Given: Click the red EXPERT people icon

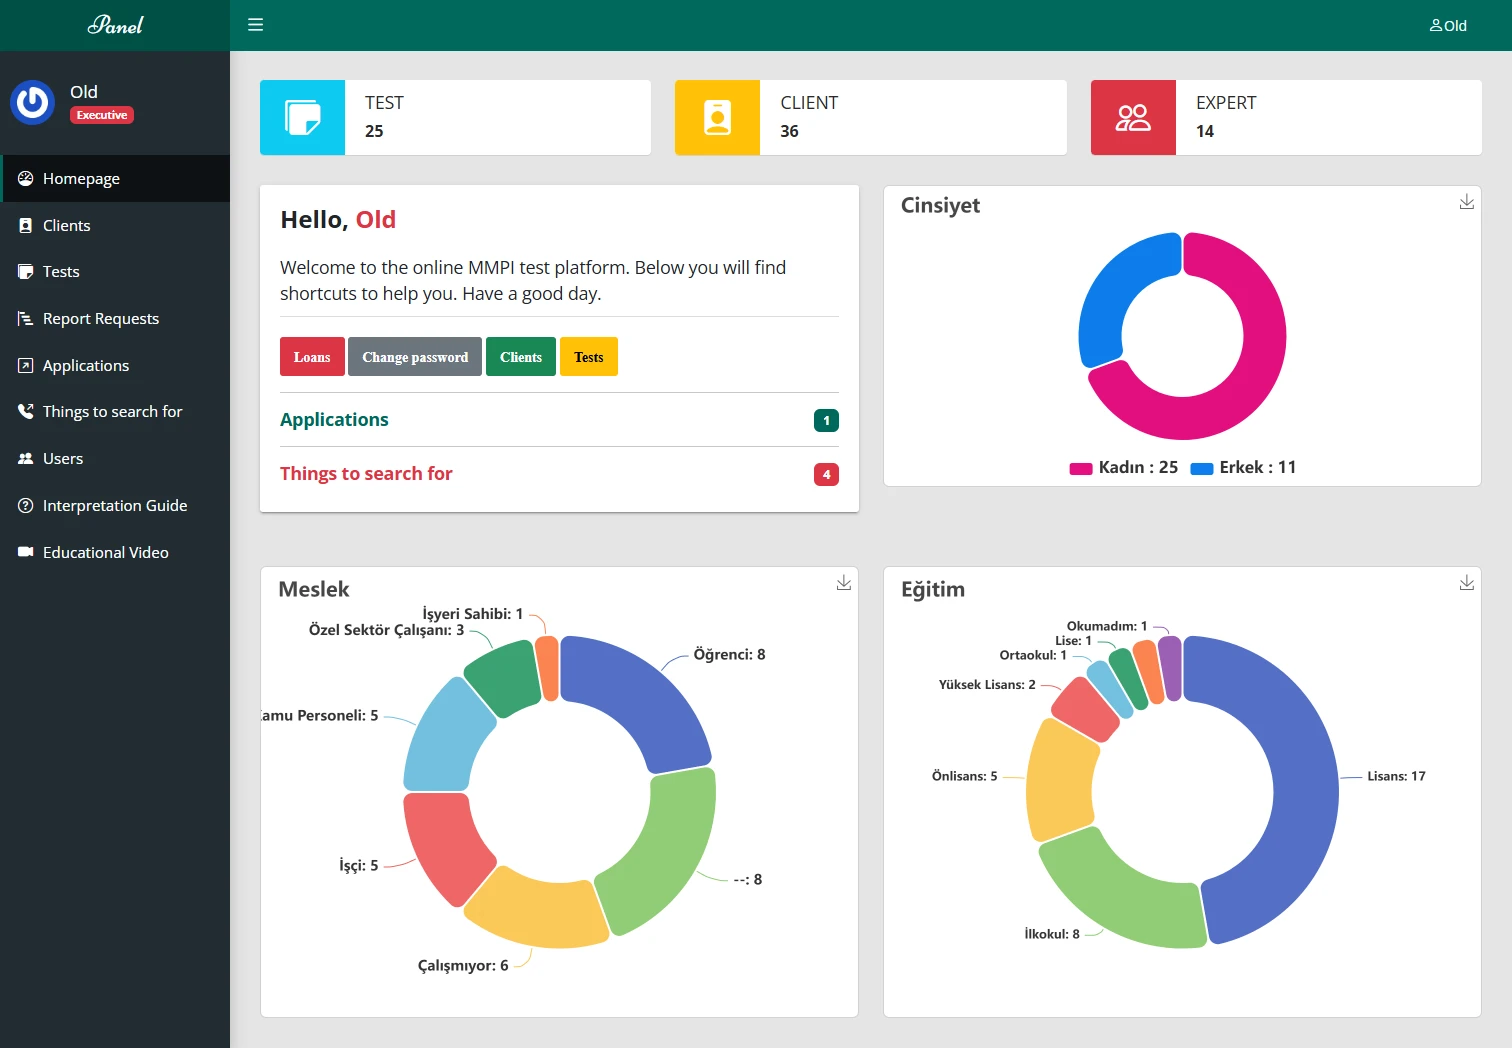Looking at the screenshot, I should [1132, 117].
